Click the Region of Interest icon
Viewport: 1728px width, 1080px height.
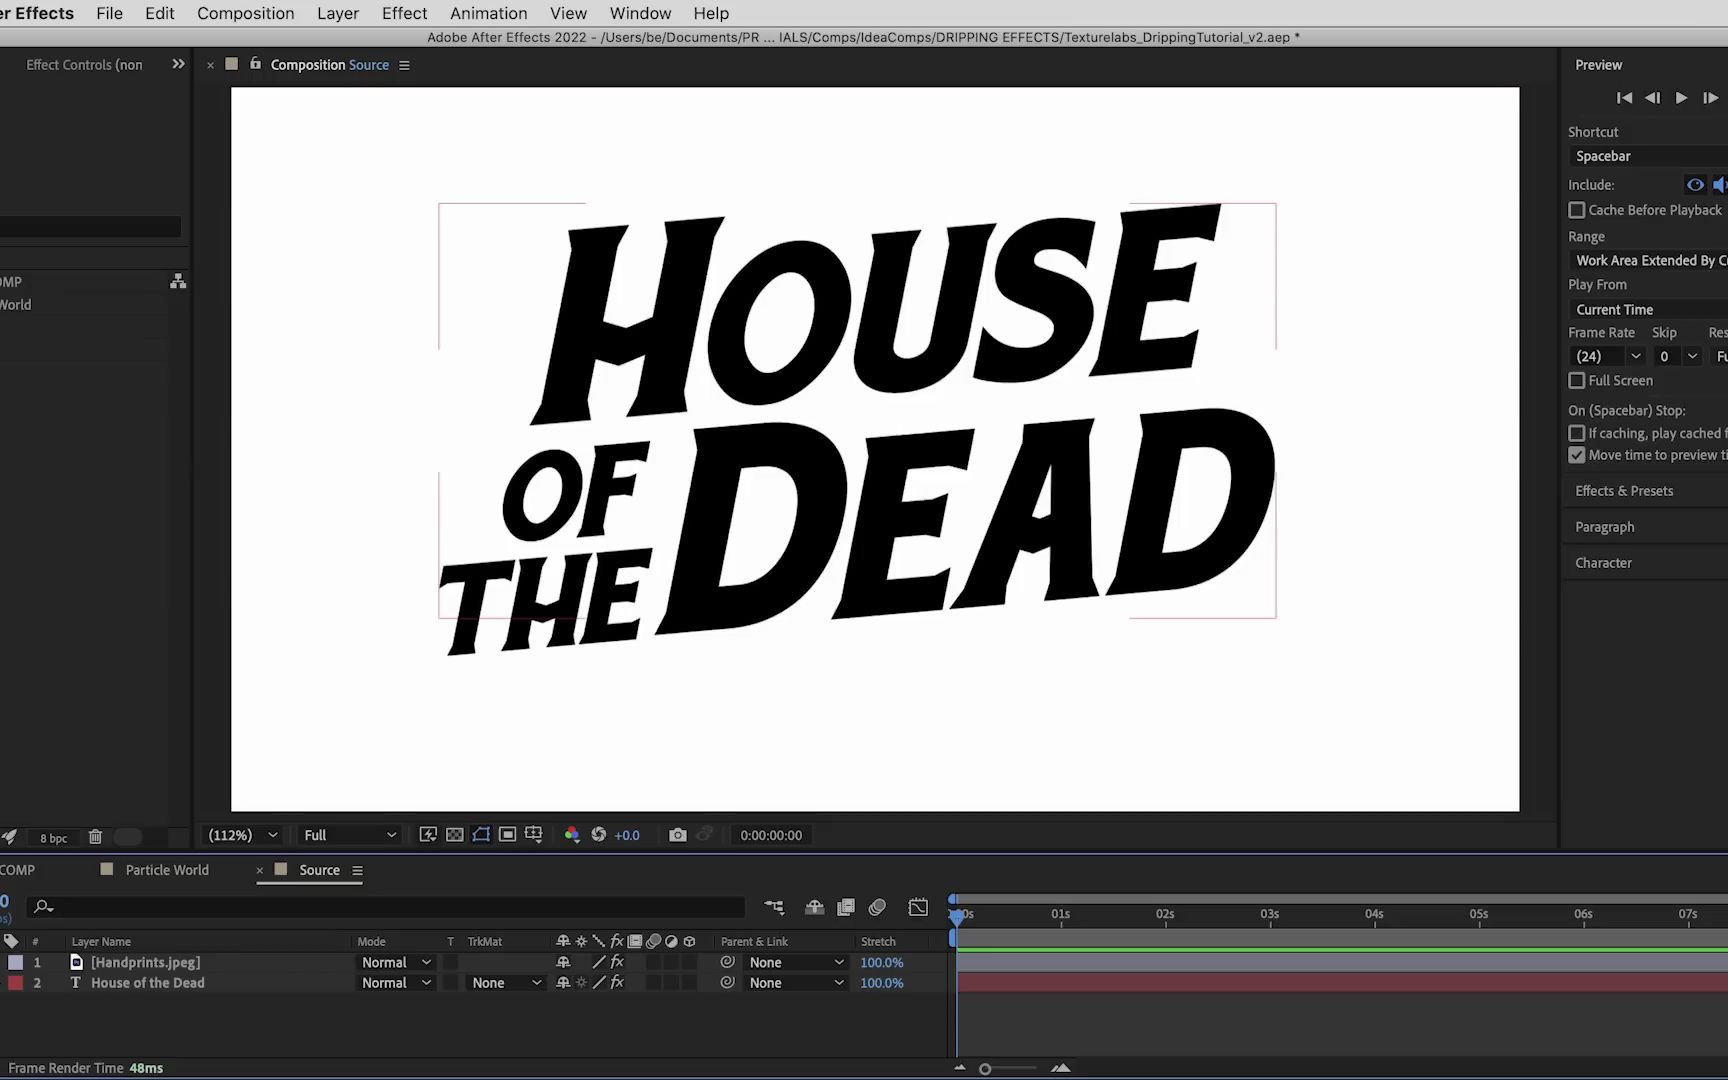point(507,834)
